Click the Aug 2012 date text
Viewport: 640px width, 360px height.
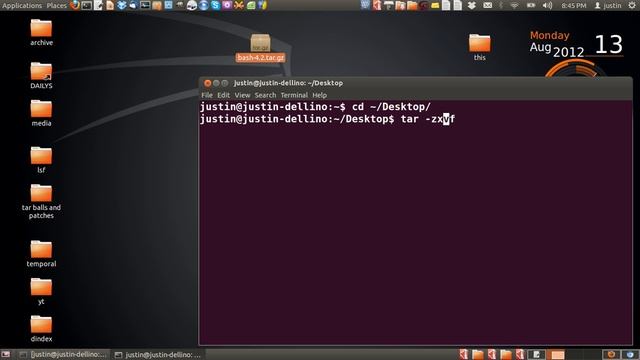point(557,50)
